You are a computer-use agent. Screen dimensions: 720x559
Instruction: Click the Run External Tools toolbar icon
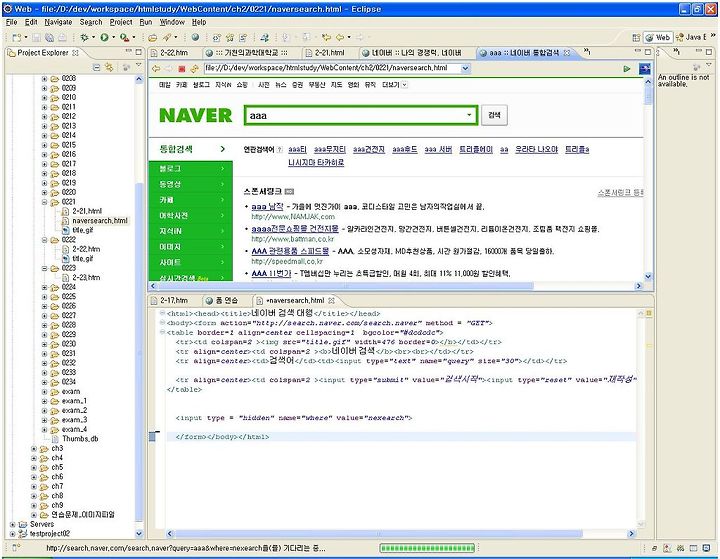coord(124,37)
